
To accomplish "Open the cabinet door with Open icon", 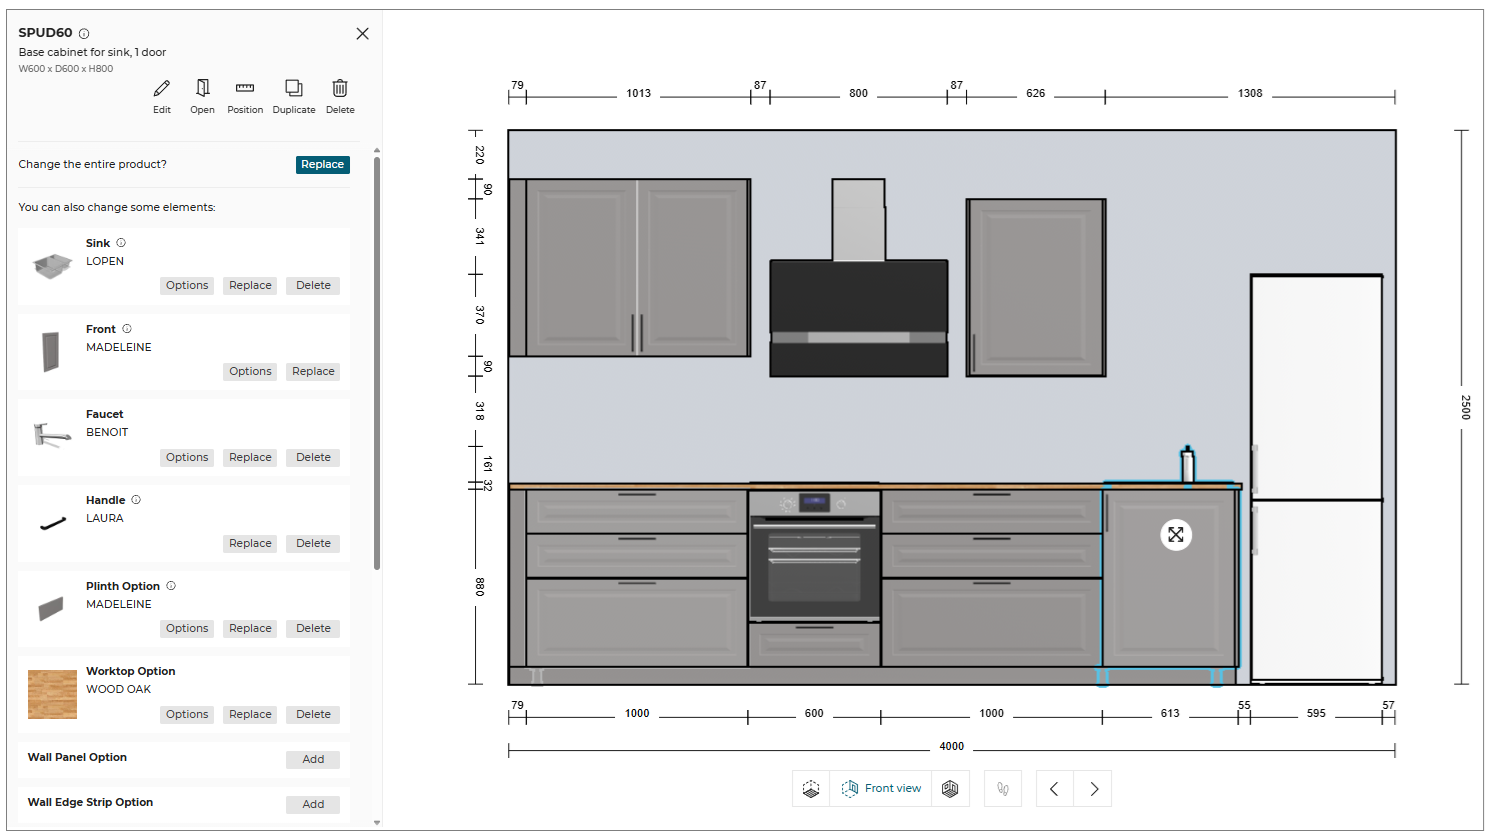I will [202, 89].
